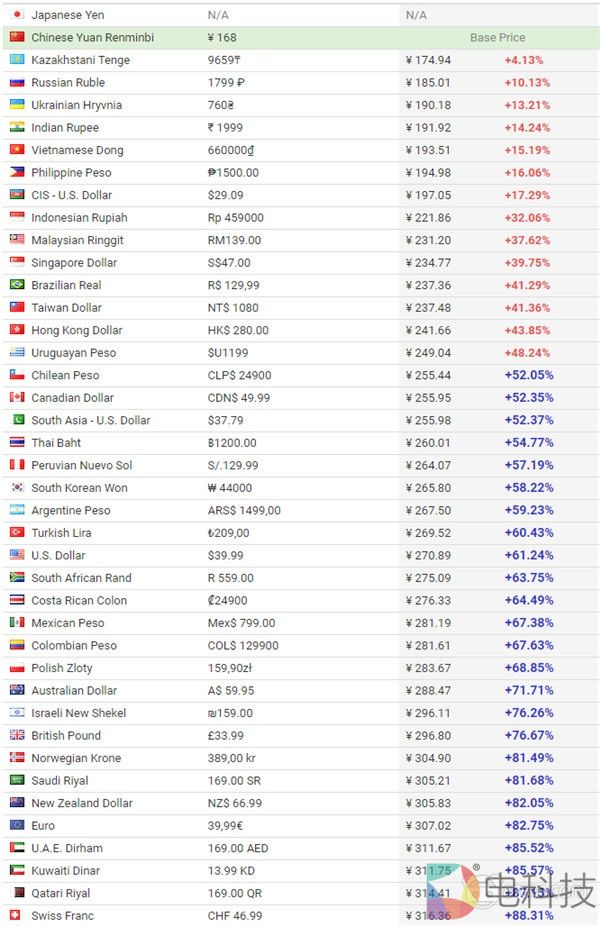600x926 pixels.
Task: Select the ¥ 168 Chinese Yuan price
Action: point(222,38)
